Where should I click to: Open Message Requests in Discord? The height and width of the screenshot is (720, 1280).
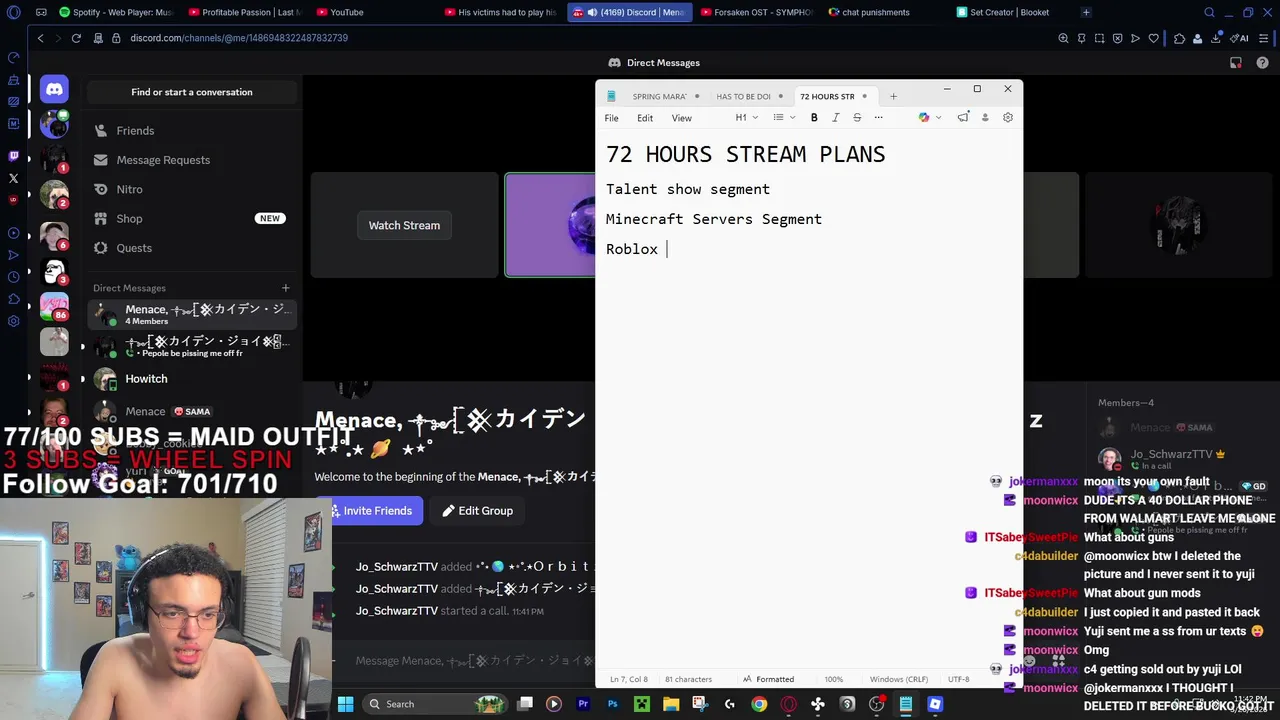tap(191, 160)
